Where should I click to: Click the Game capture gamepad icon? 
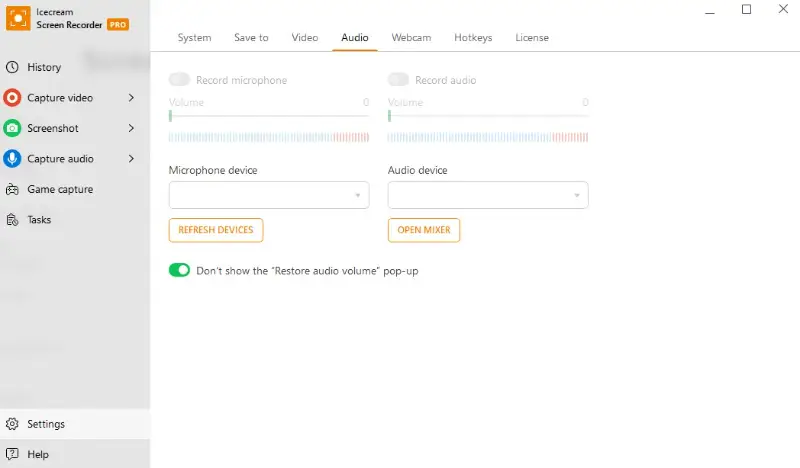coord(12,189)
